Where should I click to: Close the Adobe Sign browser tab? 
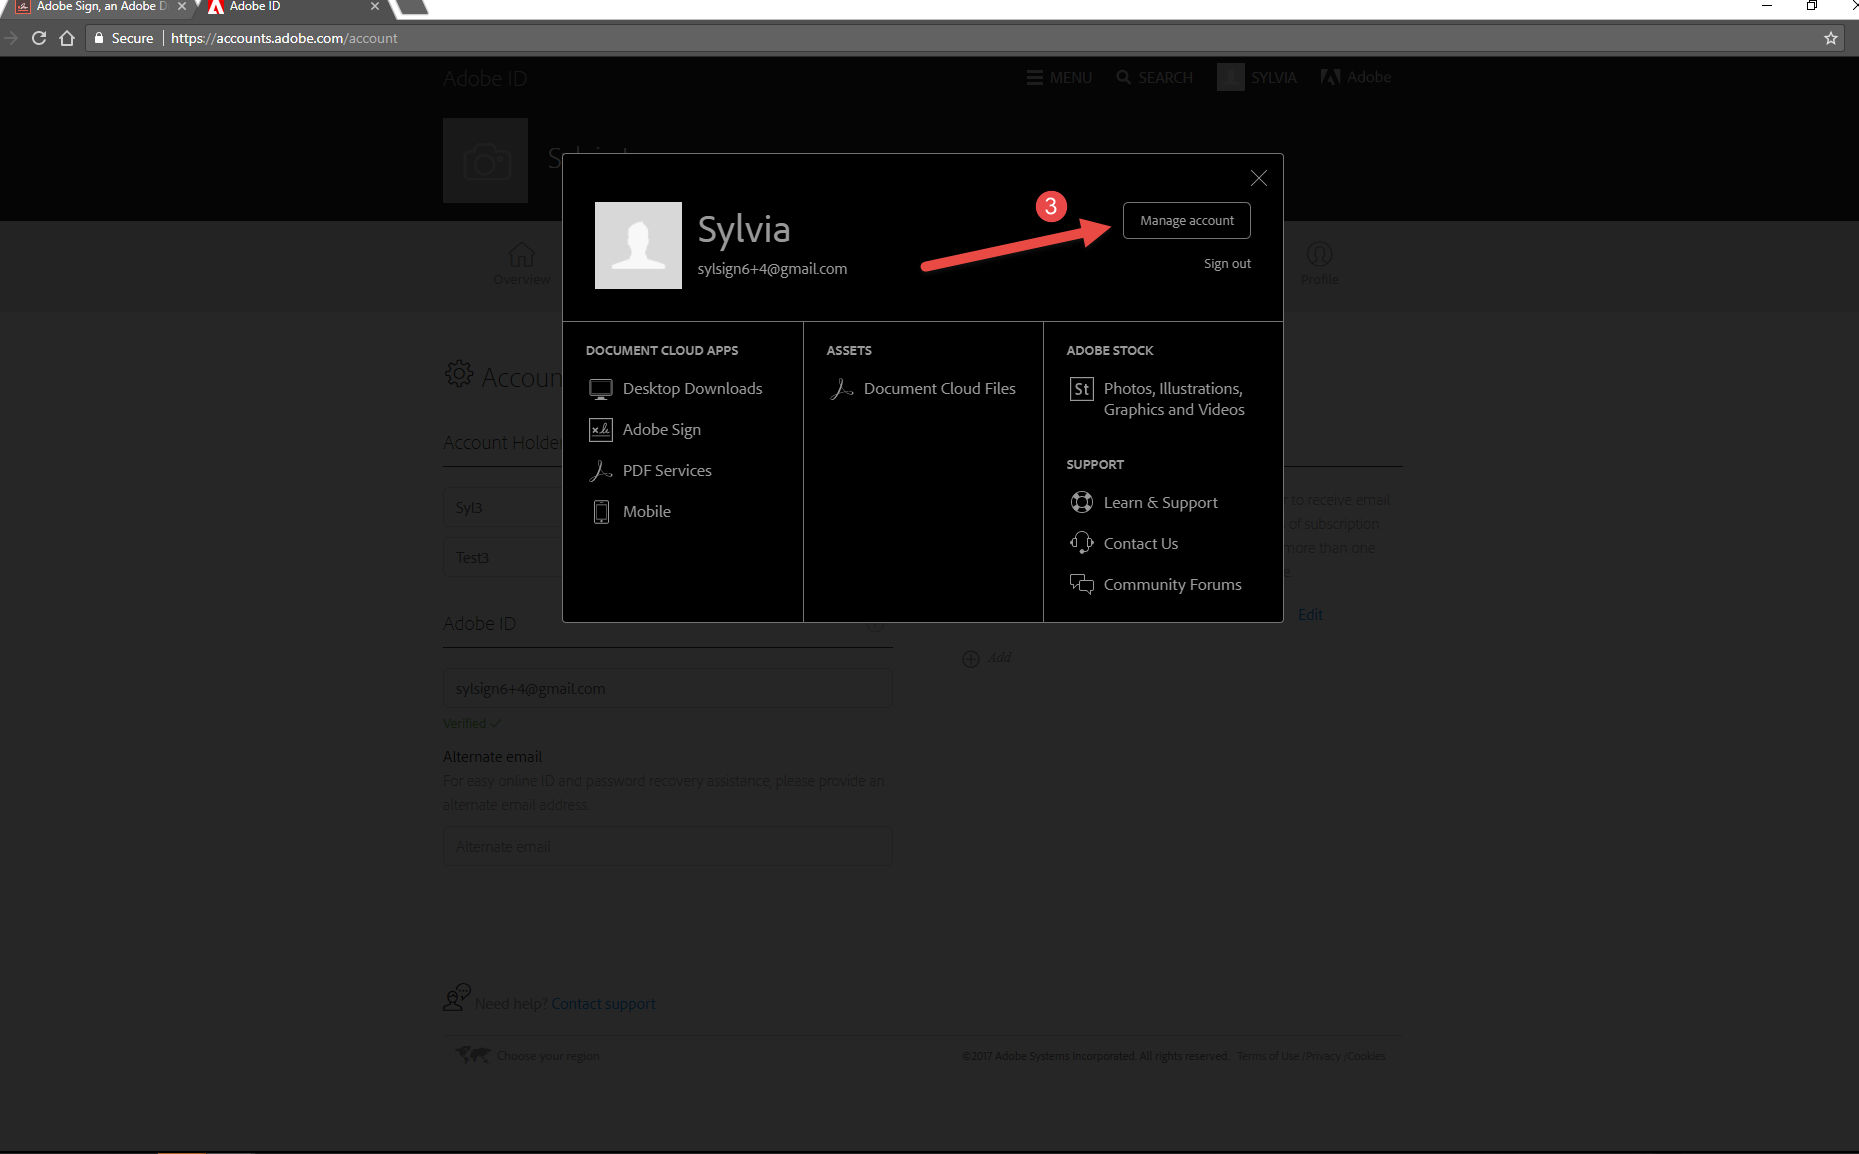181,6
